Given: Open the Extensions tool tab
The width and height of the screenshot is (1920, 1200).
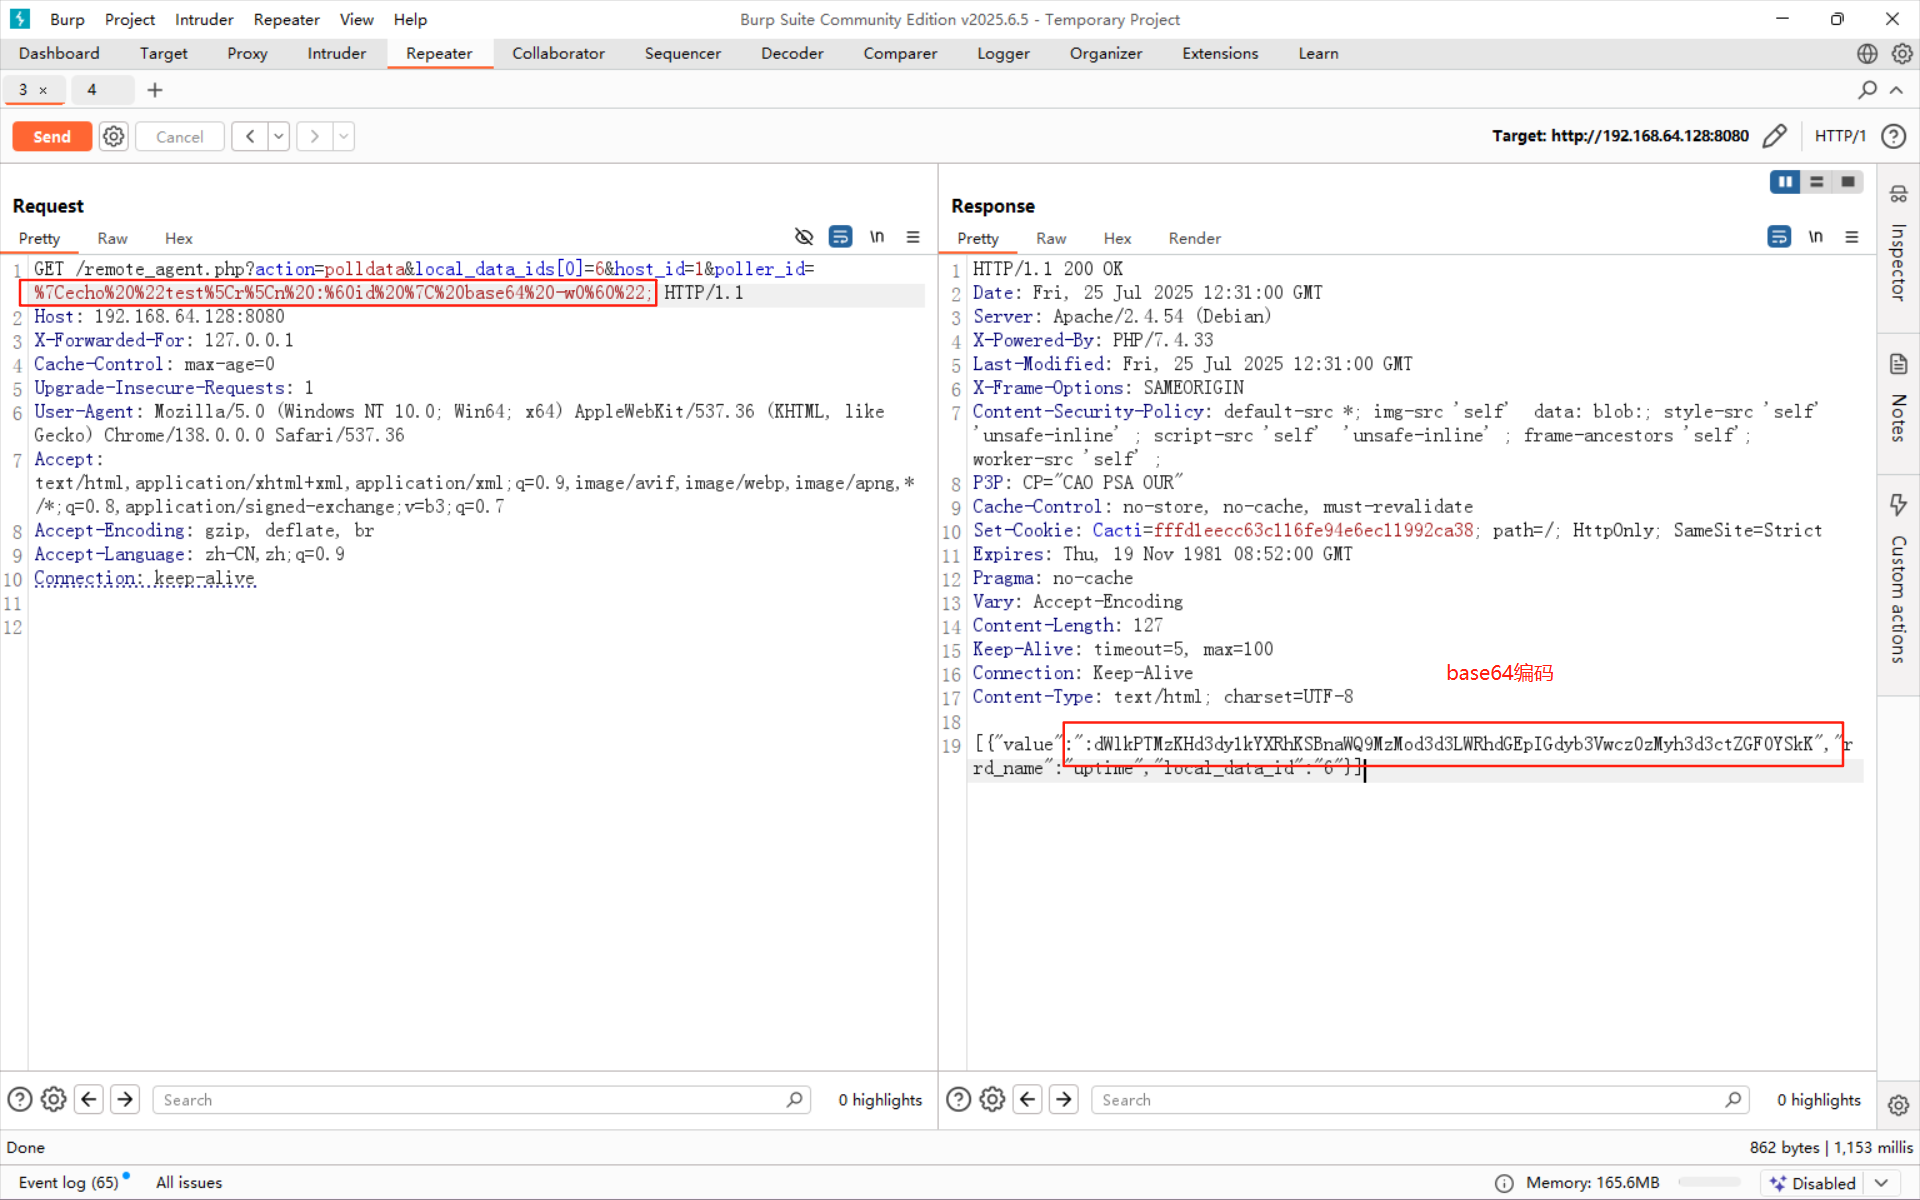Looking at the screenshot, I should click(1220, 53).
